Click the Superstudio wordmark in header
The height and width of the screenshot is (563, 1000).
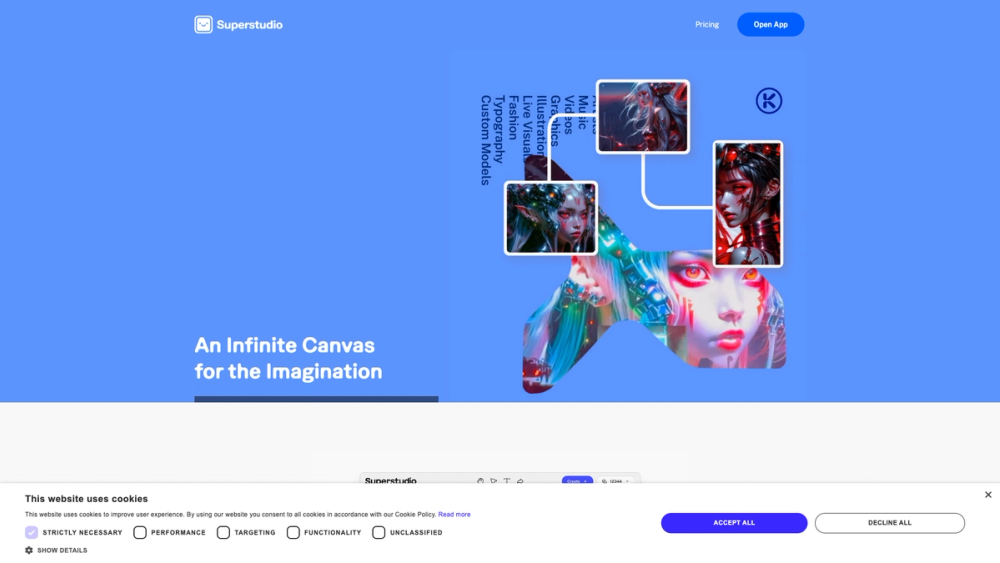click(x=249, y=25)
